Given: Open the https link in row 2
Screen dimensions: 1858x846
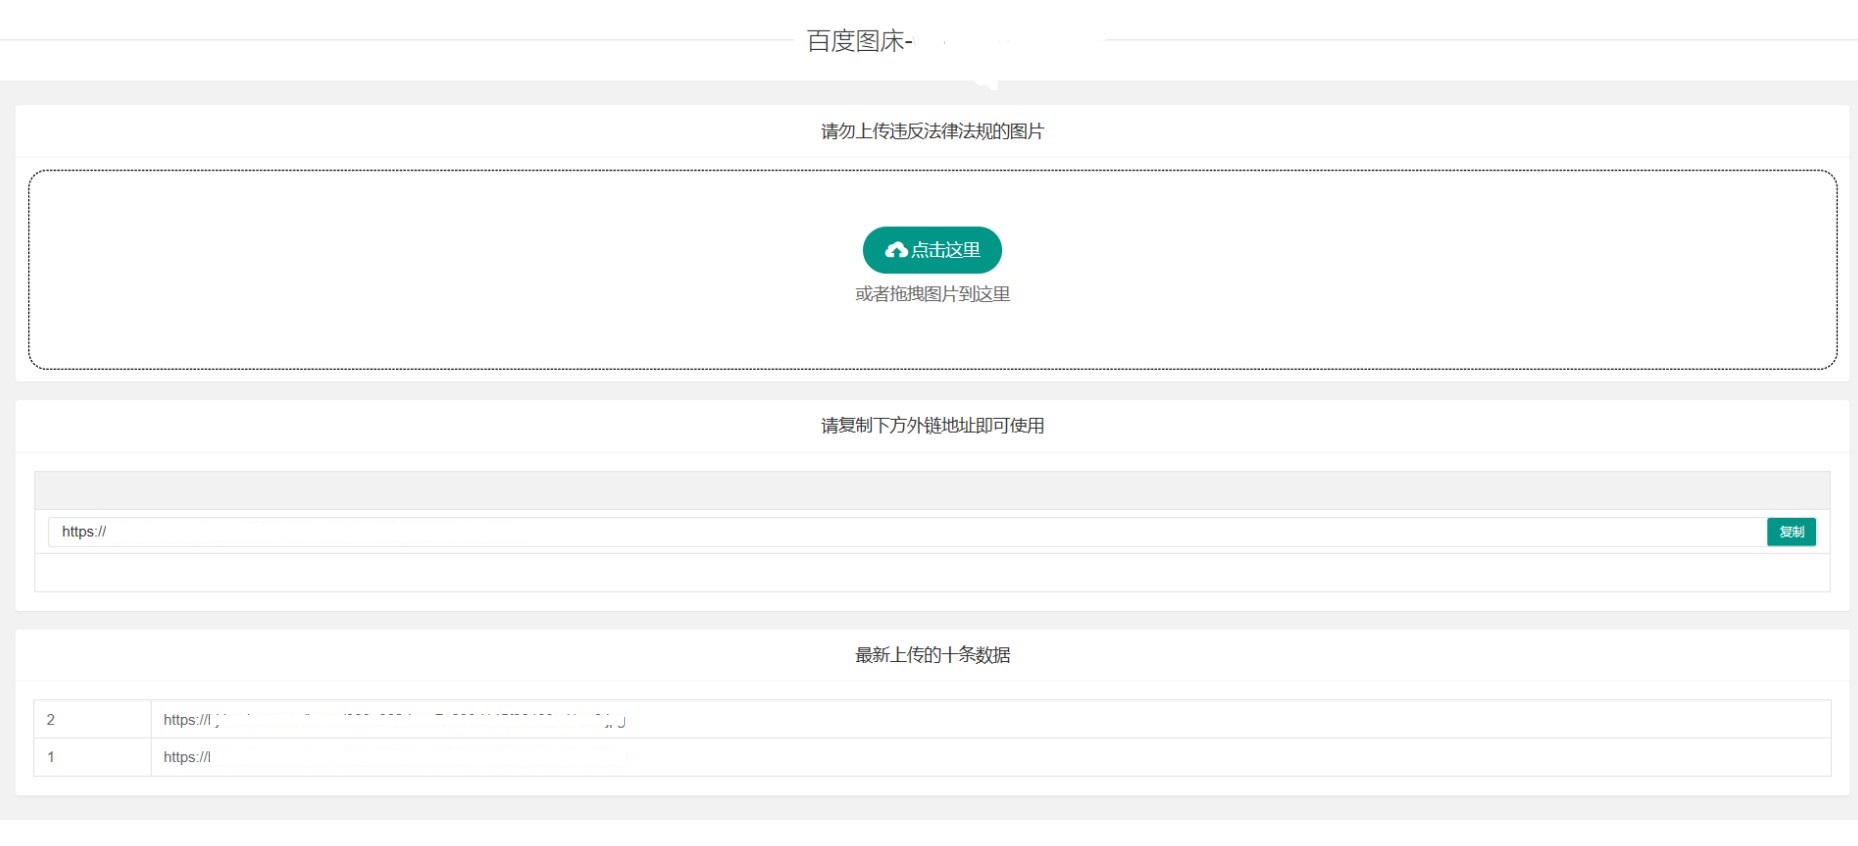Looking at the screenshot, I should point(395,720).
